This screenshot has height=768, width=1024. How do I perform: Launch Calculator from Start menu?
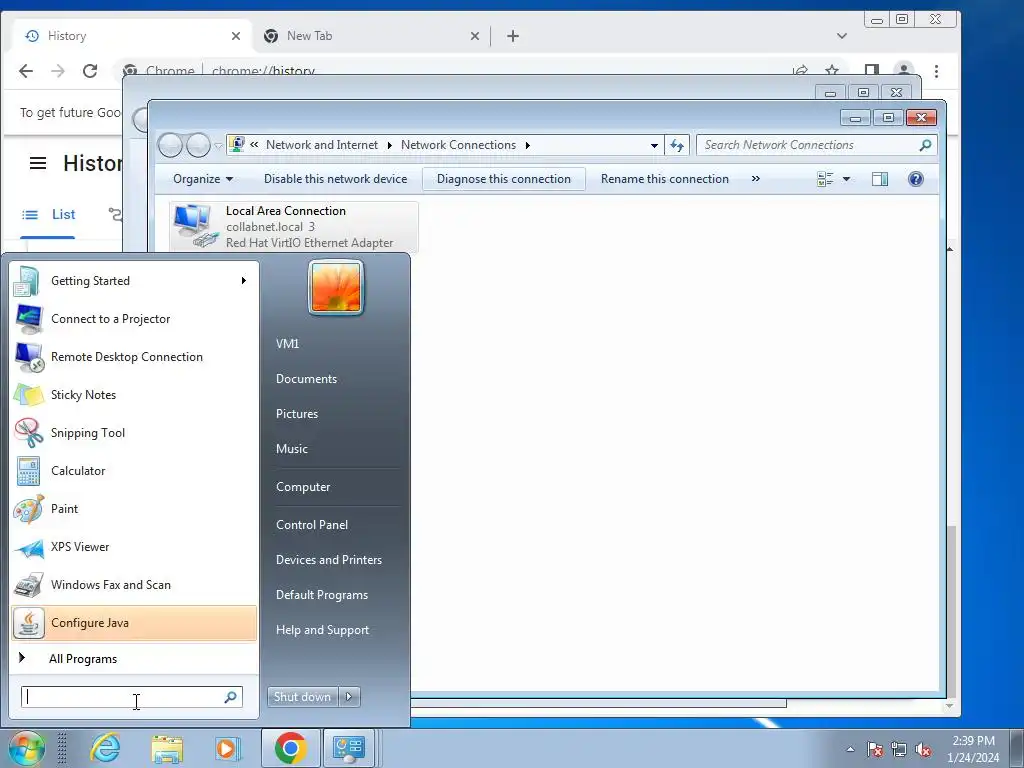pos(133,470)
